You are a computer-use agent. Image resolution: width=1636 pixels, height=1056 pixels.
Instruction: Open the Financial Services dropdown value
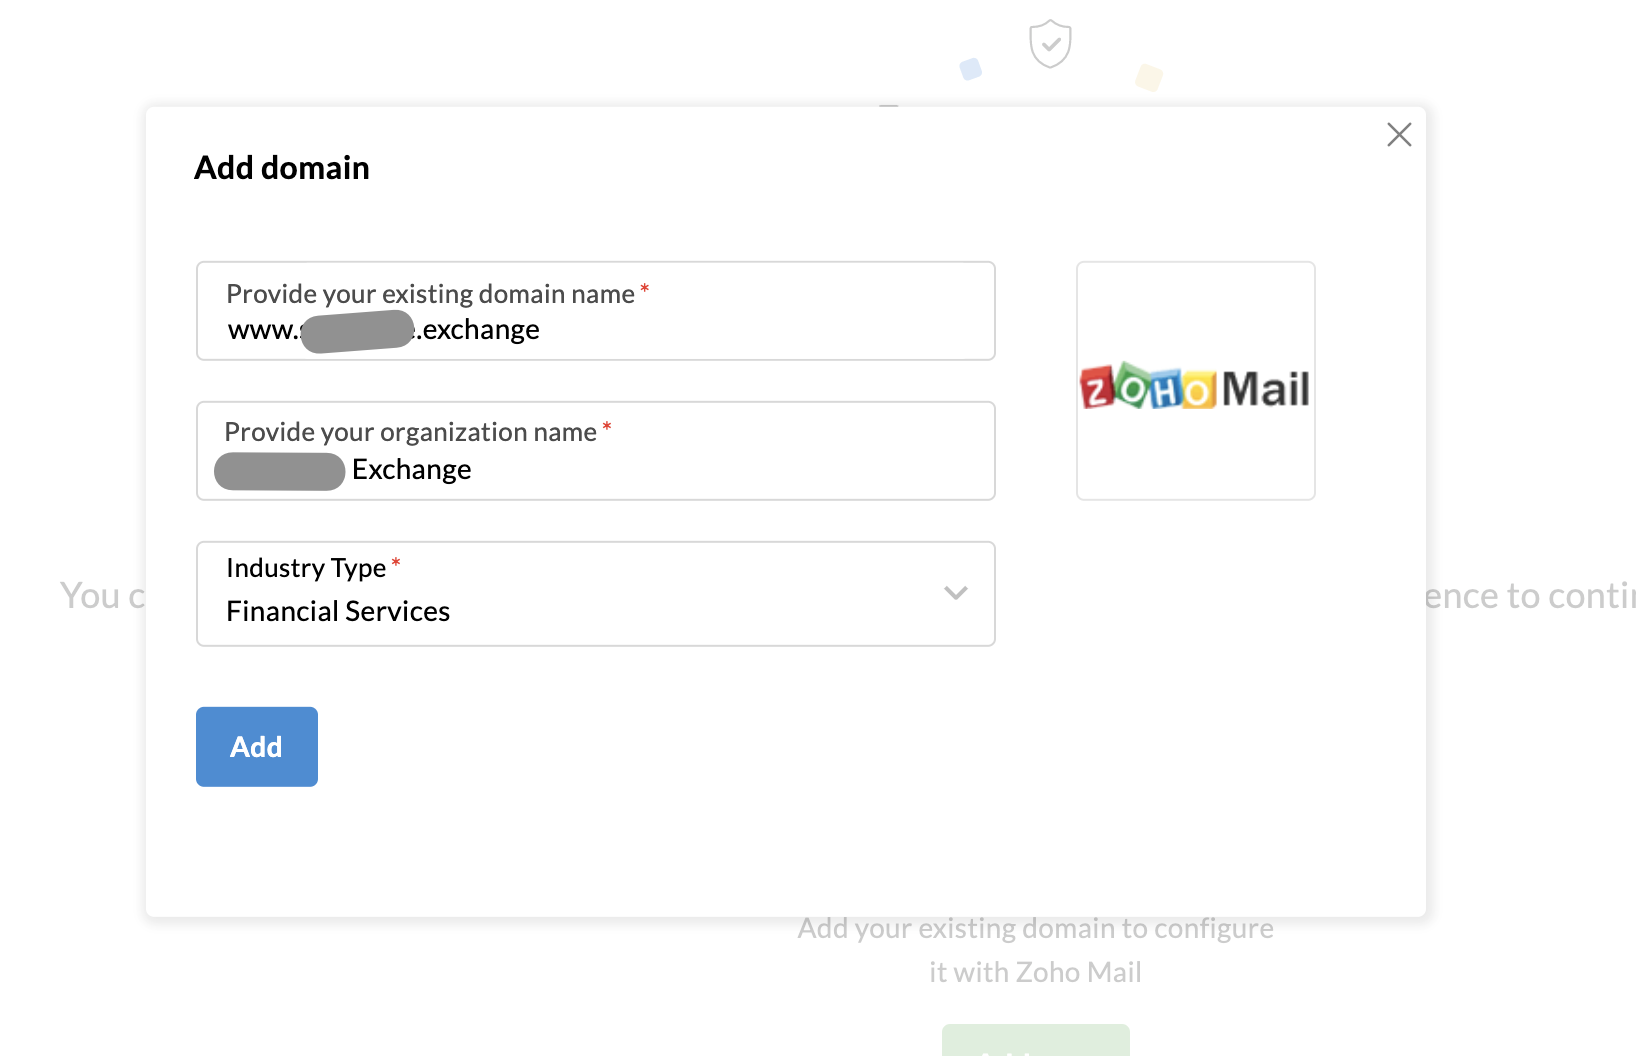coord(338,611)
